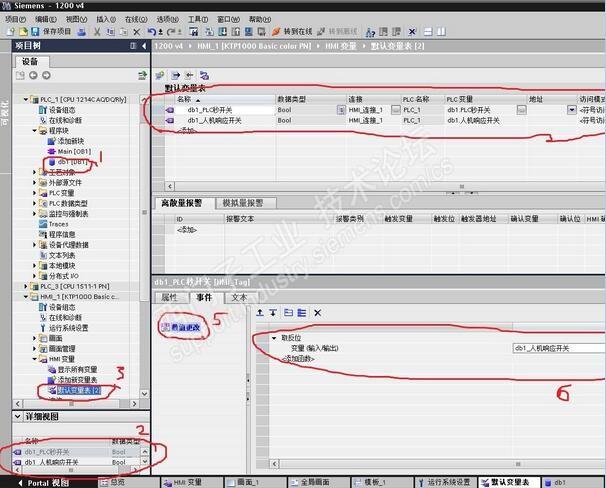Open the address dropdown for db1_PLC秒开关

[x=572, y=110]
